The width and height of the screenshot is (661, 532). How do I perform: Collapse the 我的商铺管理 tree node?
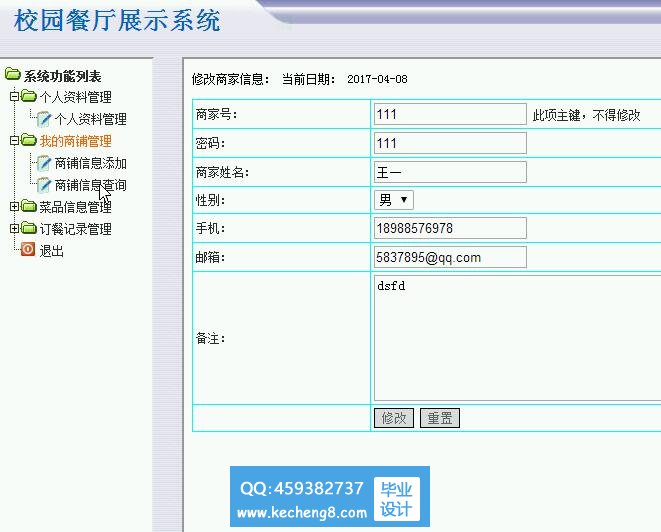point(14,140)
